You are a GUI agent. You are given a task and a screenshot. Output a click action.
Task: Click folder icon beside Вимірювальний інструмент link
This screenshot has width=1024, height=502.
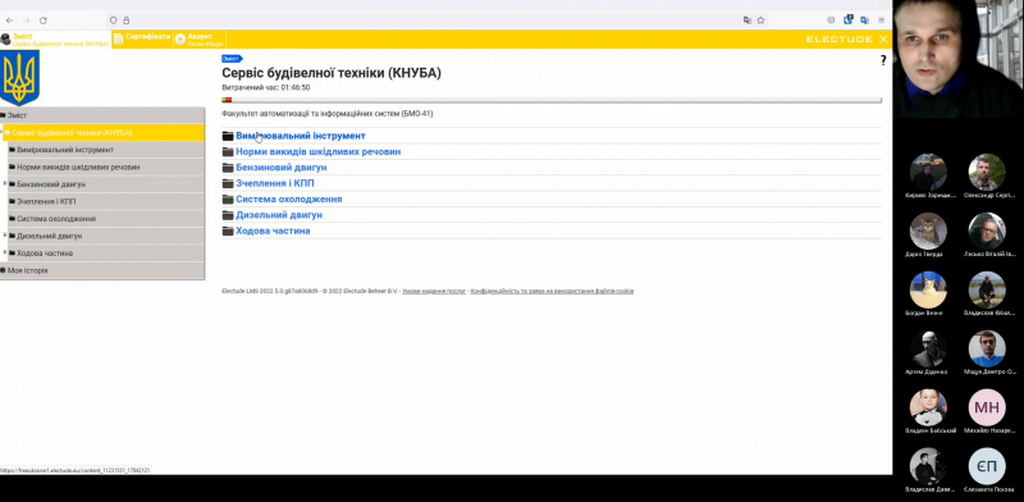point(227,136)
